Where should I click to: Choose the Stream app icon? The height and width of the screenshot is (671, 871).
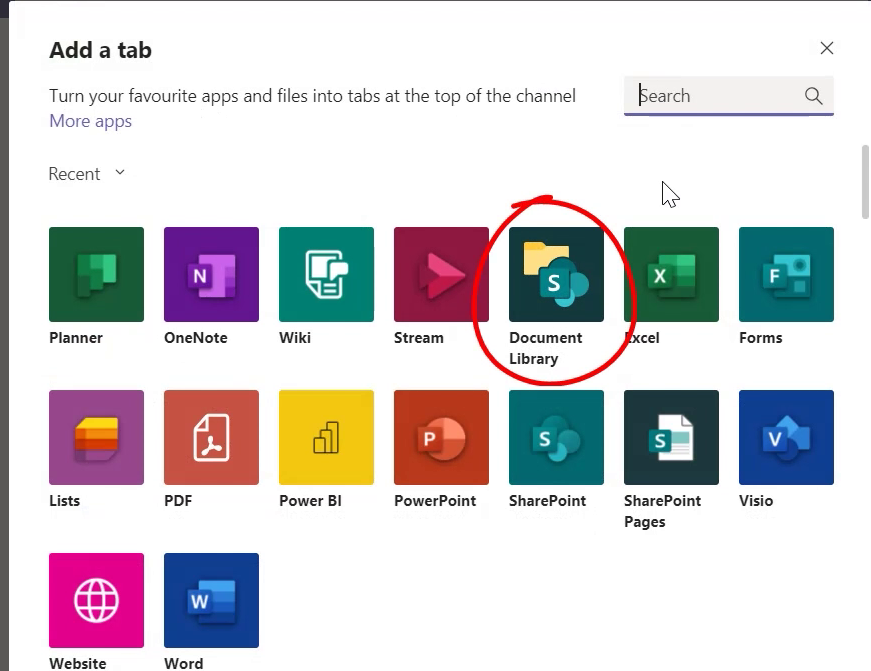[x=441, y=274]
